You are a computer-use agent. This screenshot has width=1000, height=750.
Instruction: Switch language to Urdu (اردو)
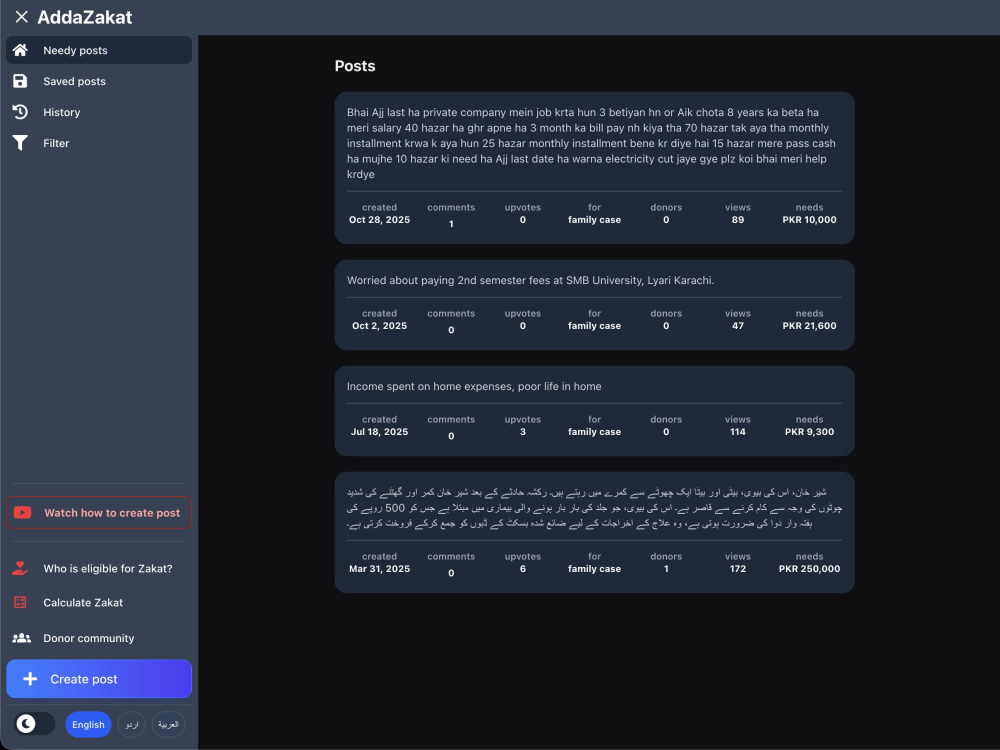[131, 724]
